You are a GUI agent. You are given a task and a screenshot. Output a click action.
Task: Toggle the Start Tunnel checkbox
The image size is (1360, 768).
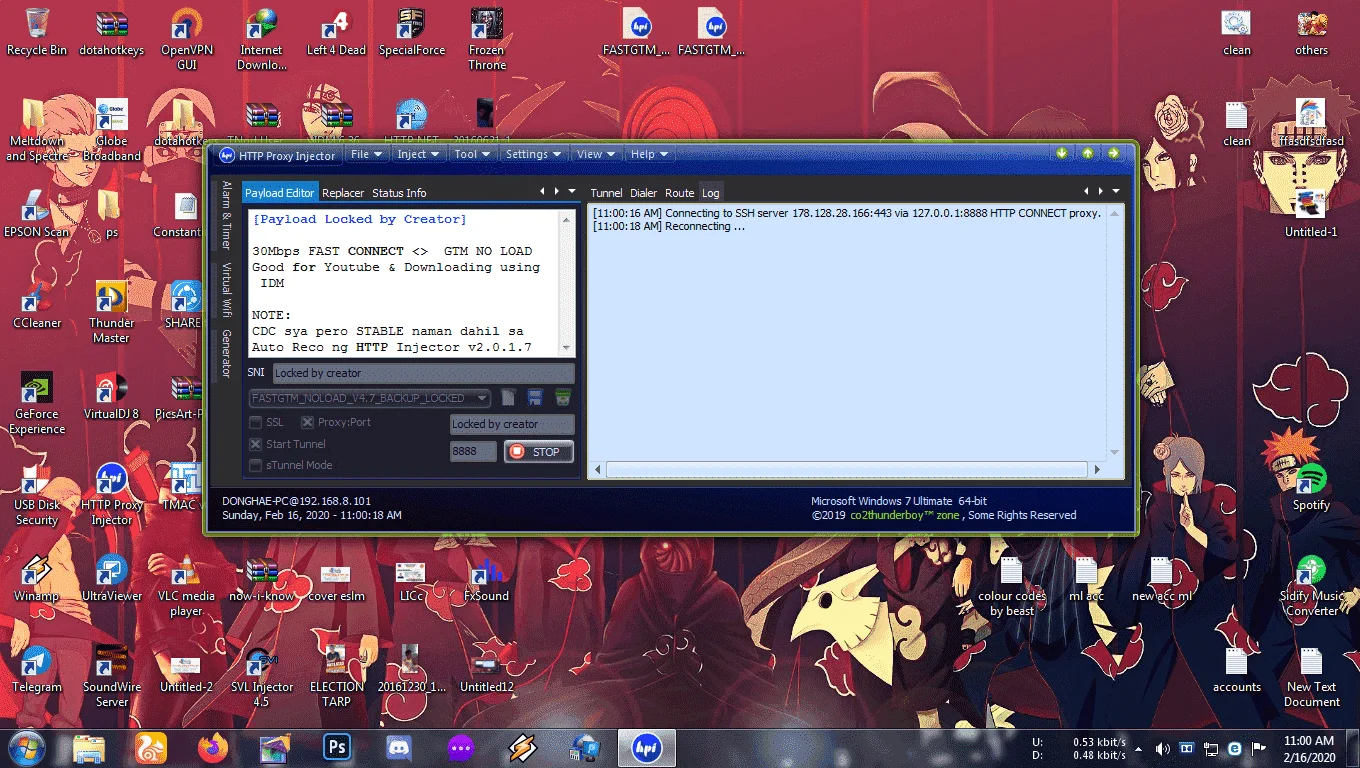coord(256,444)
